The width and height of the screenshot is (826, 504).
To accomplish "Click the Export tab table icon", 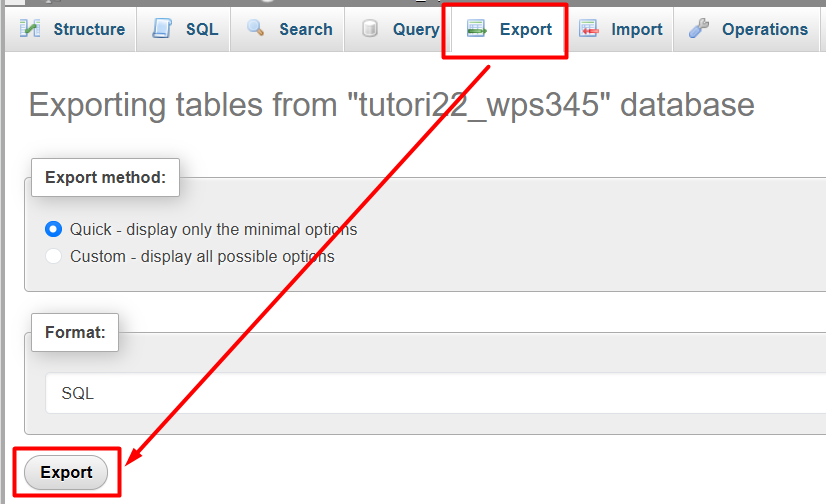I will (477, 28).
